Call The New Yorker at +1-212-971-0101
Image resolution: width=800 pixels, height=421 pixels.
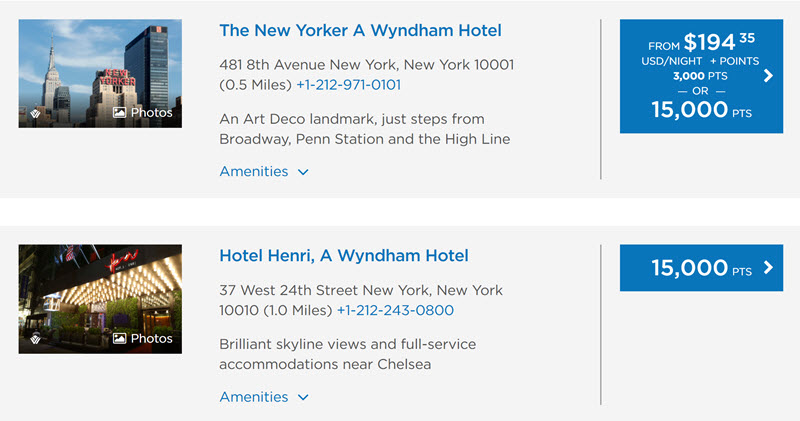click(348, 85)
